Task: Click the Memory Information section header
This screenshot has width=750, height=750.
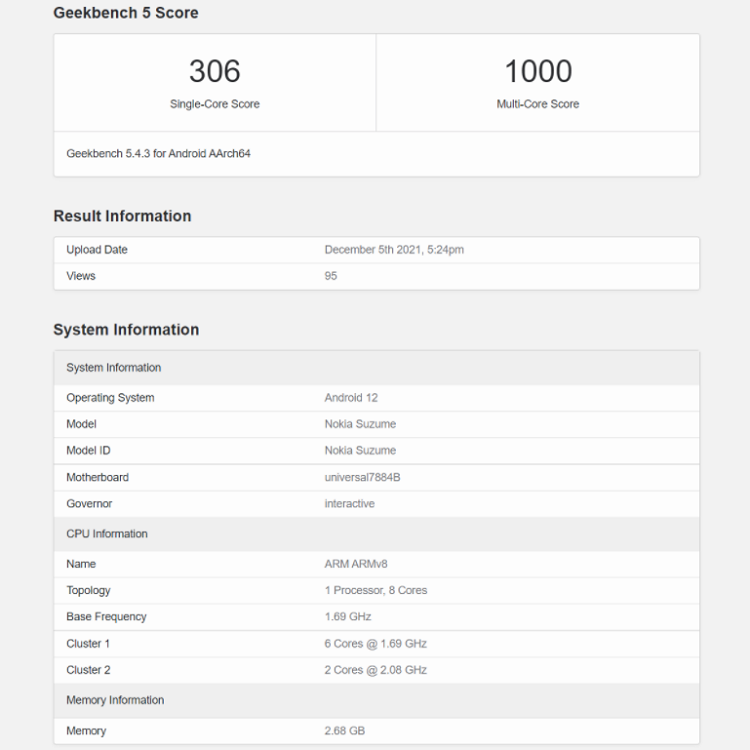Action: click(x=377, y=700)
